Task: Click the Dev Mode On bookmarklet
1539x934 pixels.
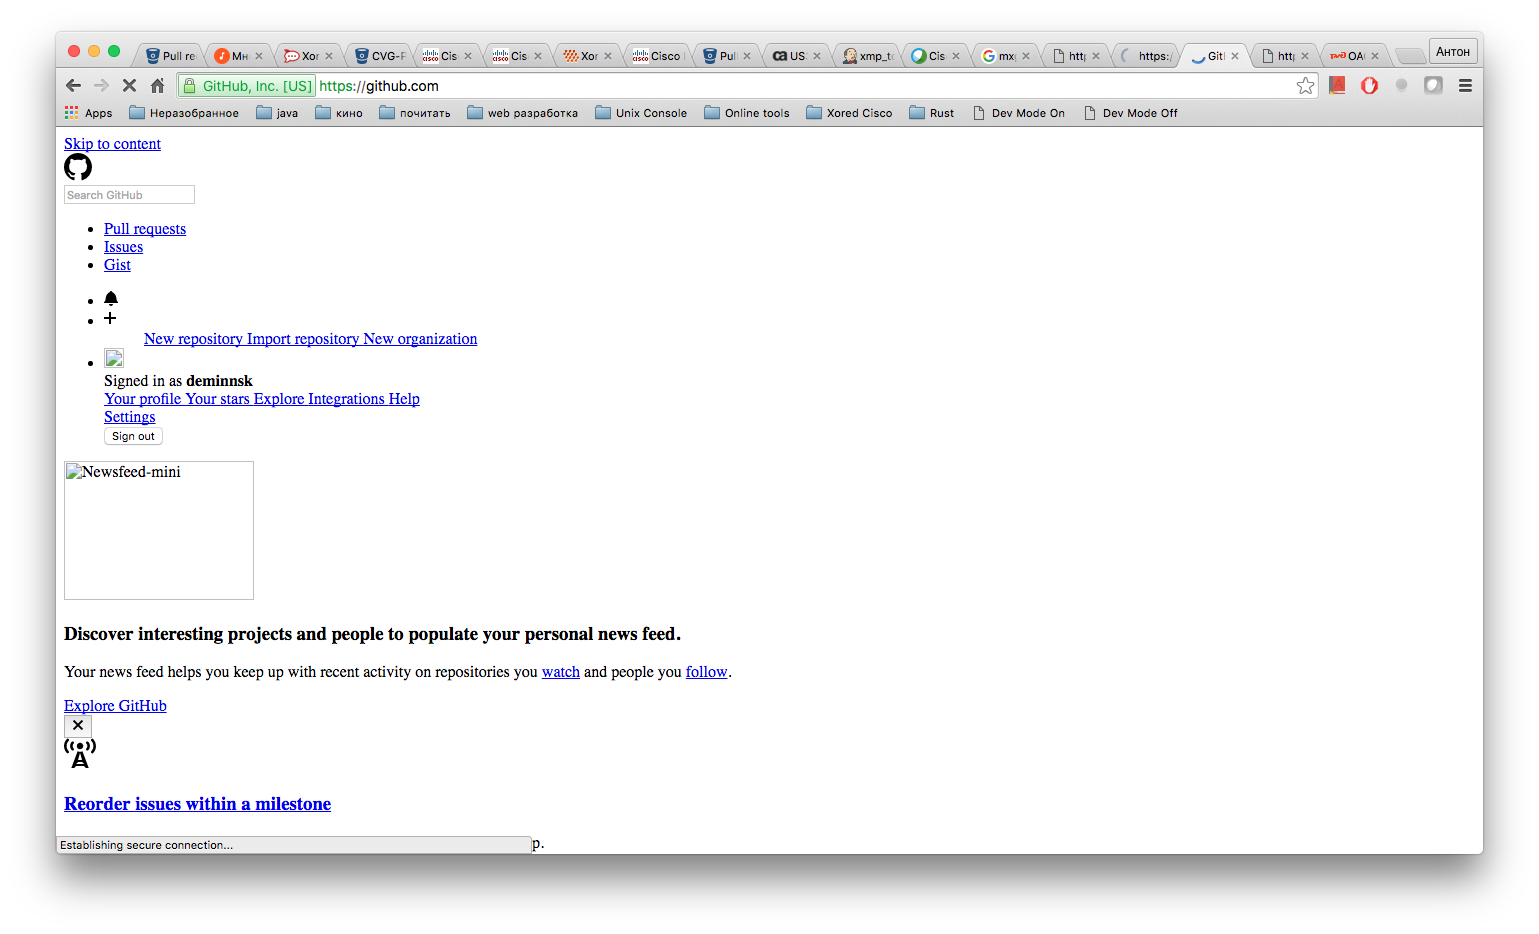Action: (1018, 113)
